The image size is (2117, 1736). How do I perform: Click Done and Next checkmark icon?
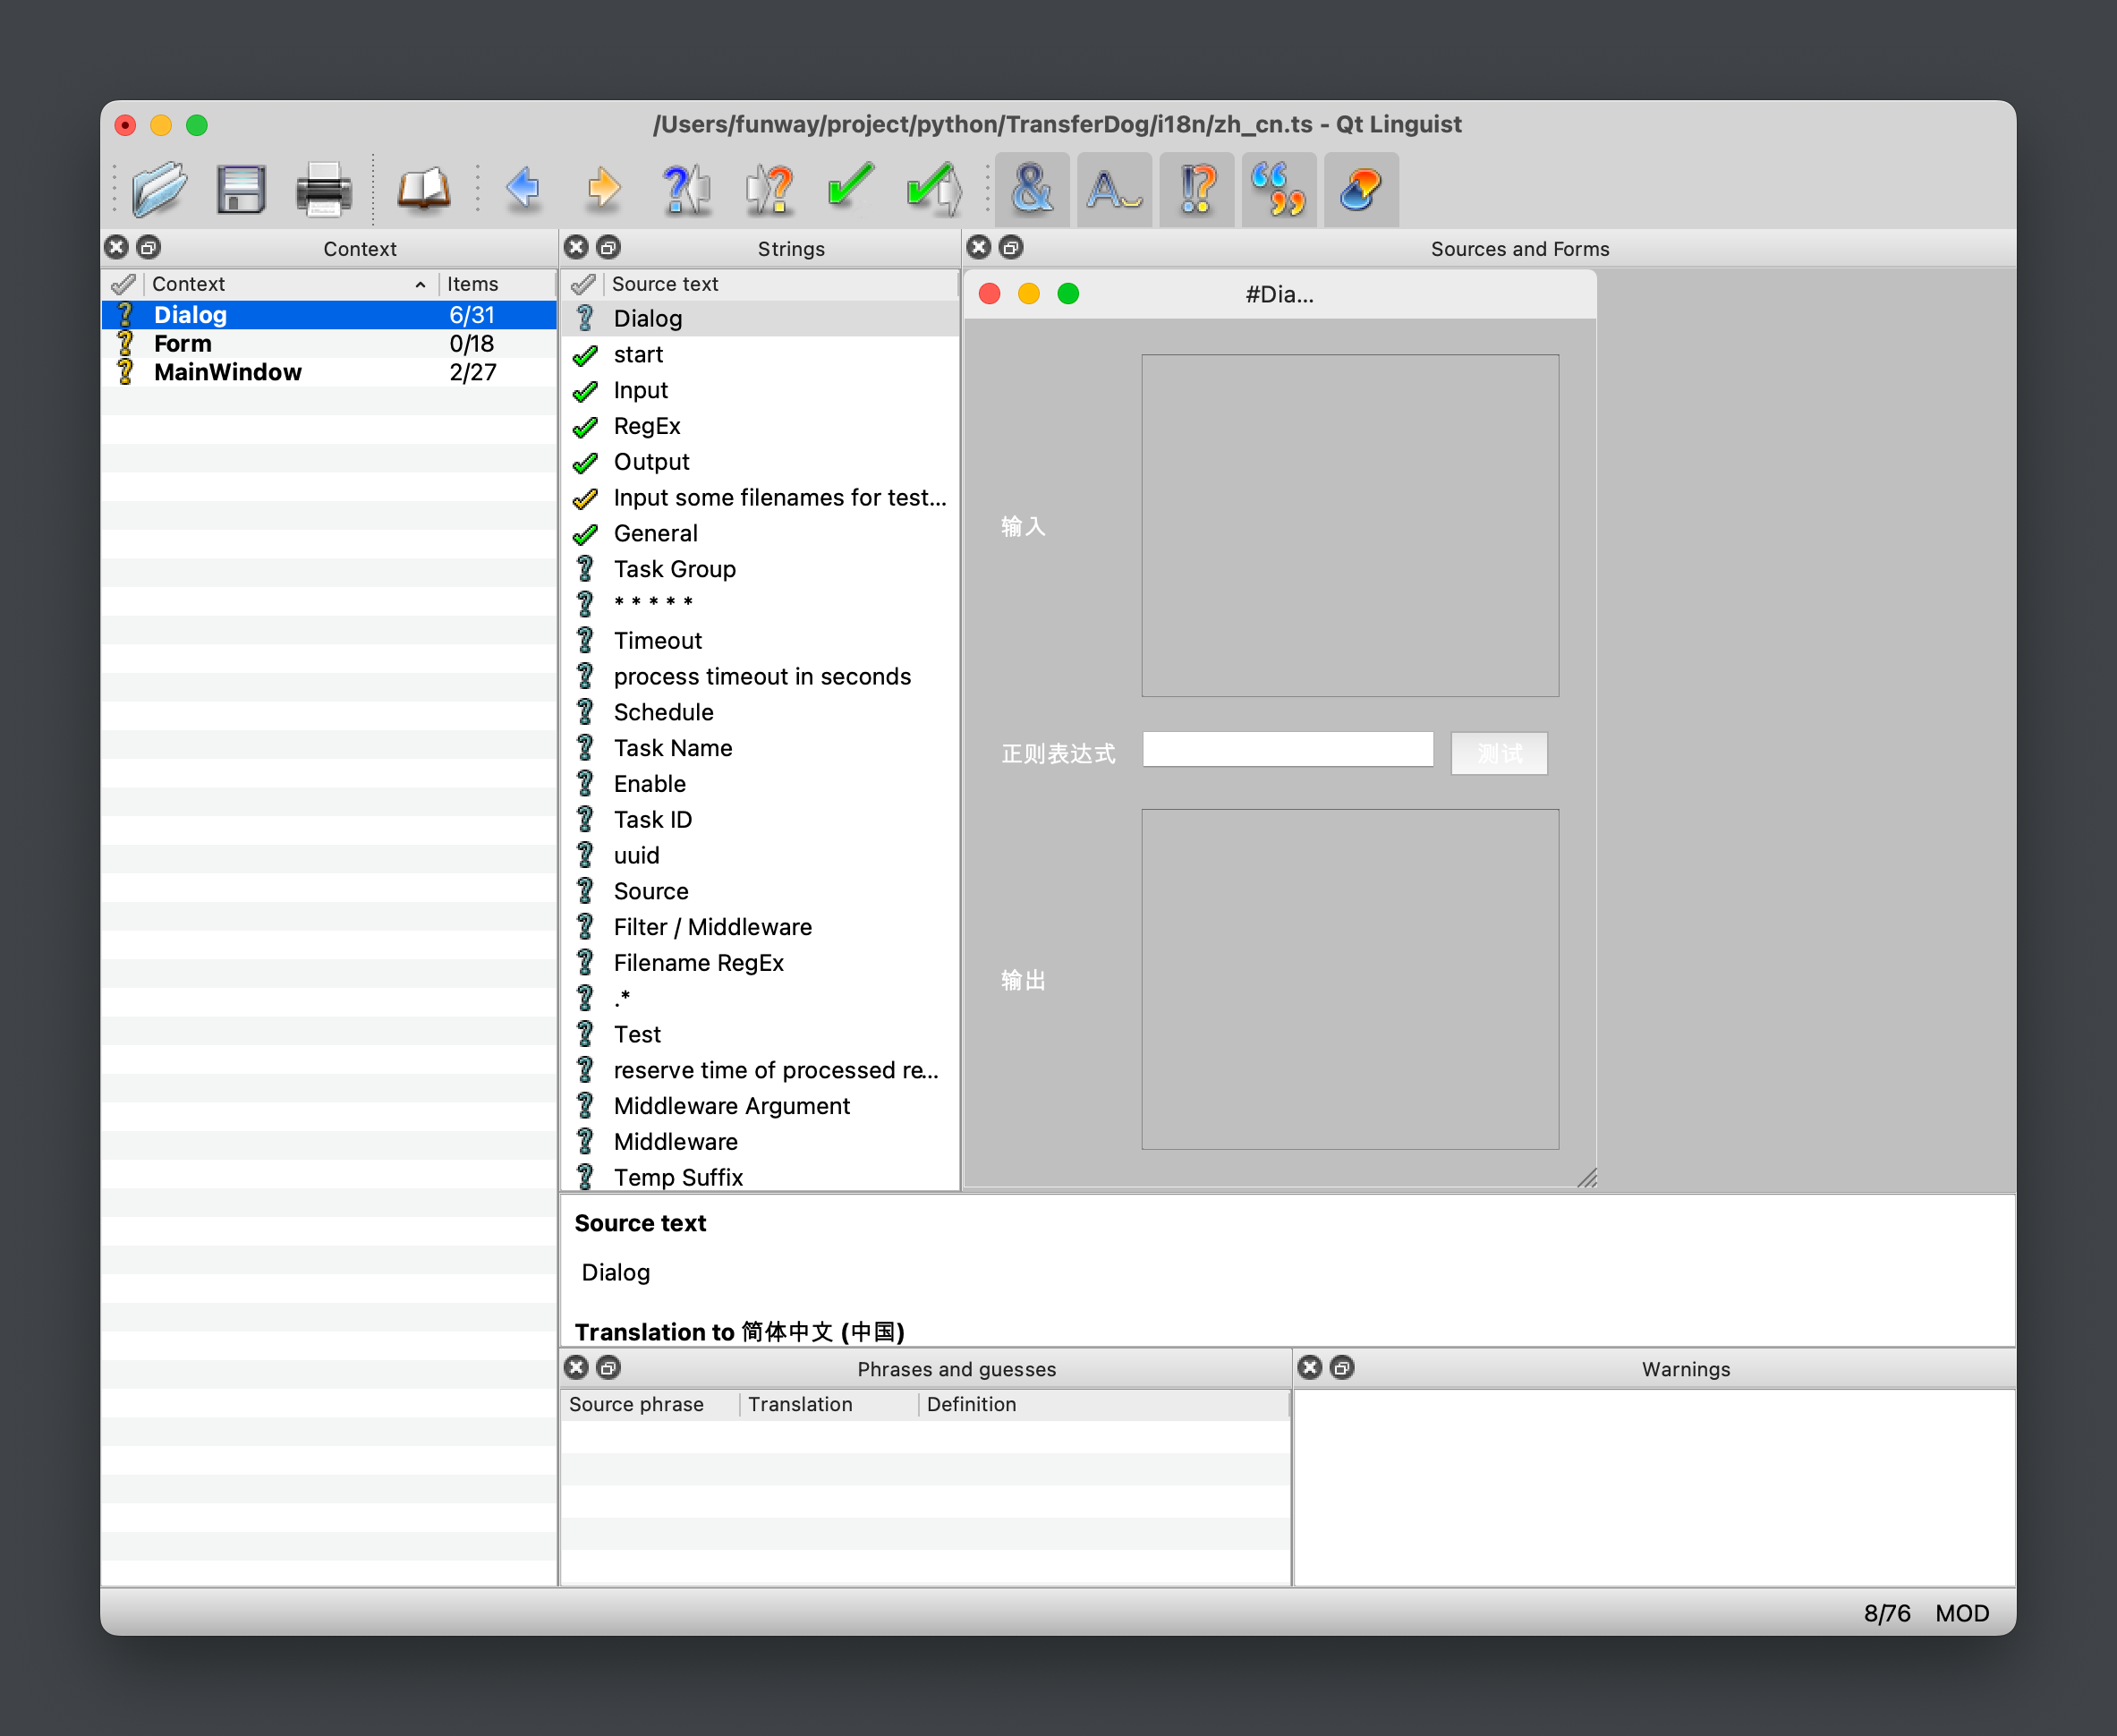[932, 187]
